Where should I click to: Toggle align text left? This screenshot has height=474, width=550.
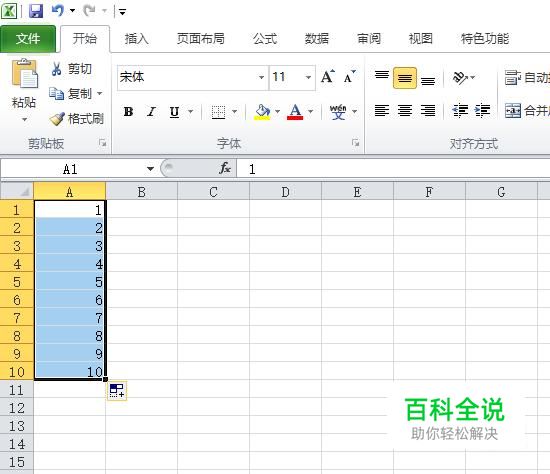pos(382,111)
